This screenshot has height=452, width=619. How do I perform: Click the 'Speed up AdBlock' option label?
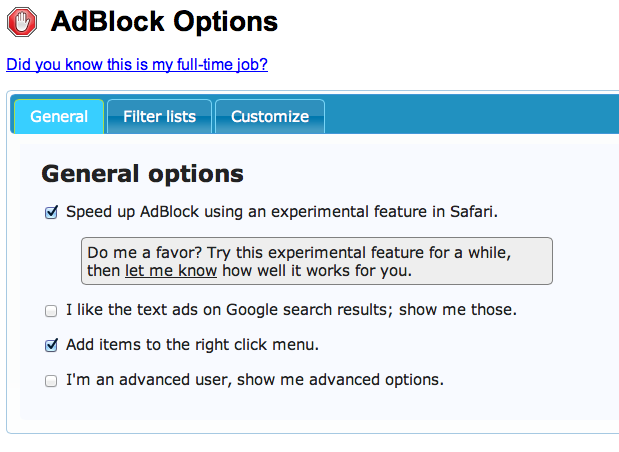pos(282,212)
